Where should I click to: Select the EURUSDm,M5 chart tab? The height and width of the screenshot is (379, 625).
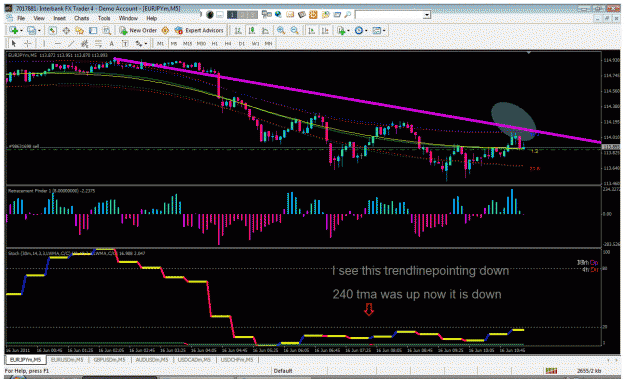(67, 360)
